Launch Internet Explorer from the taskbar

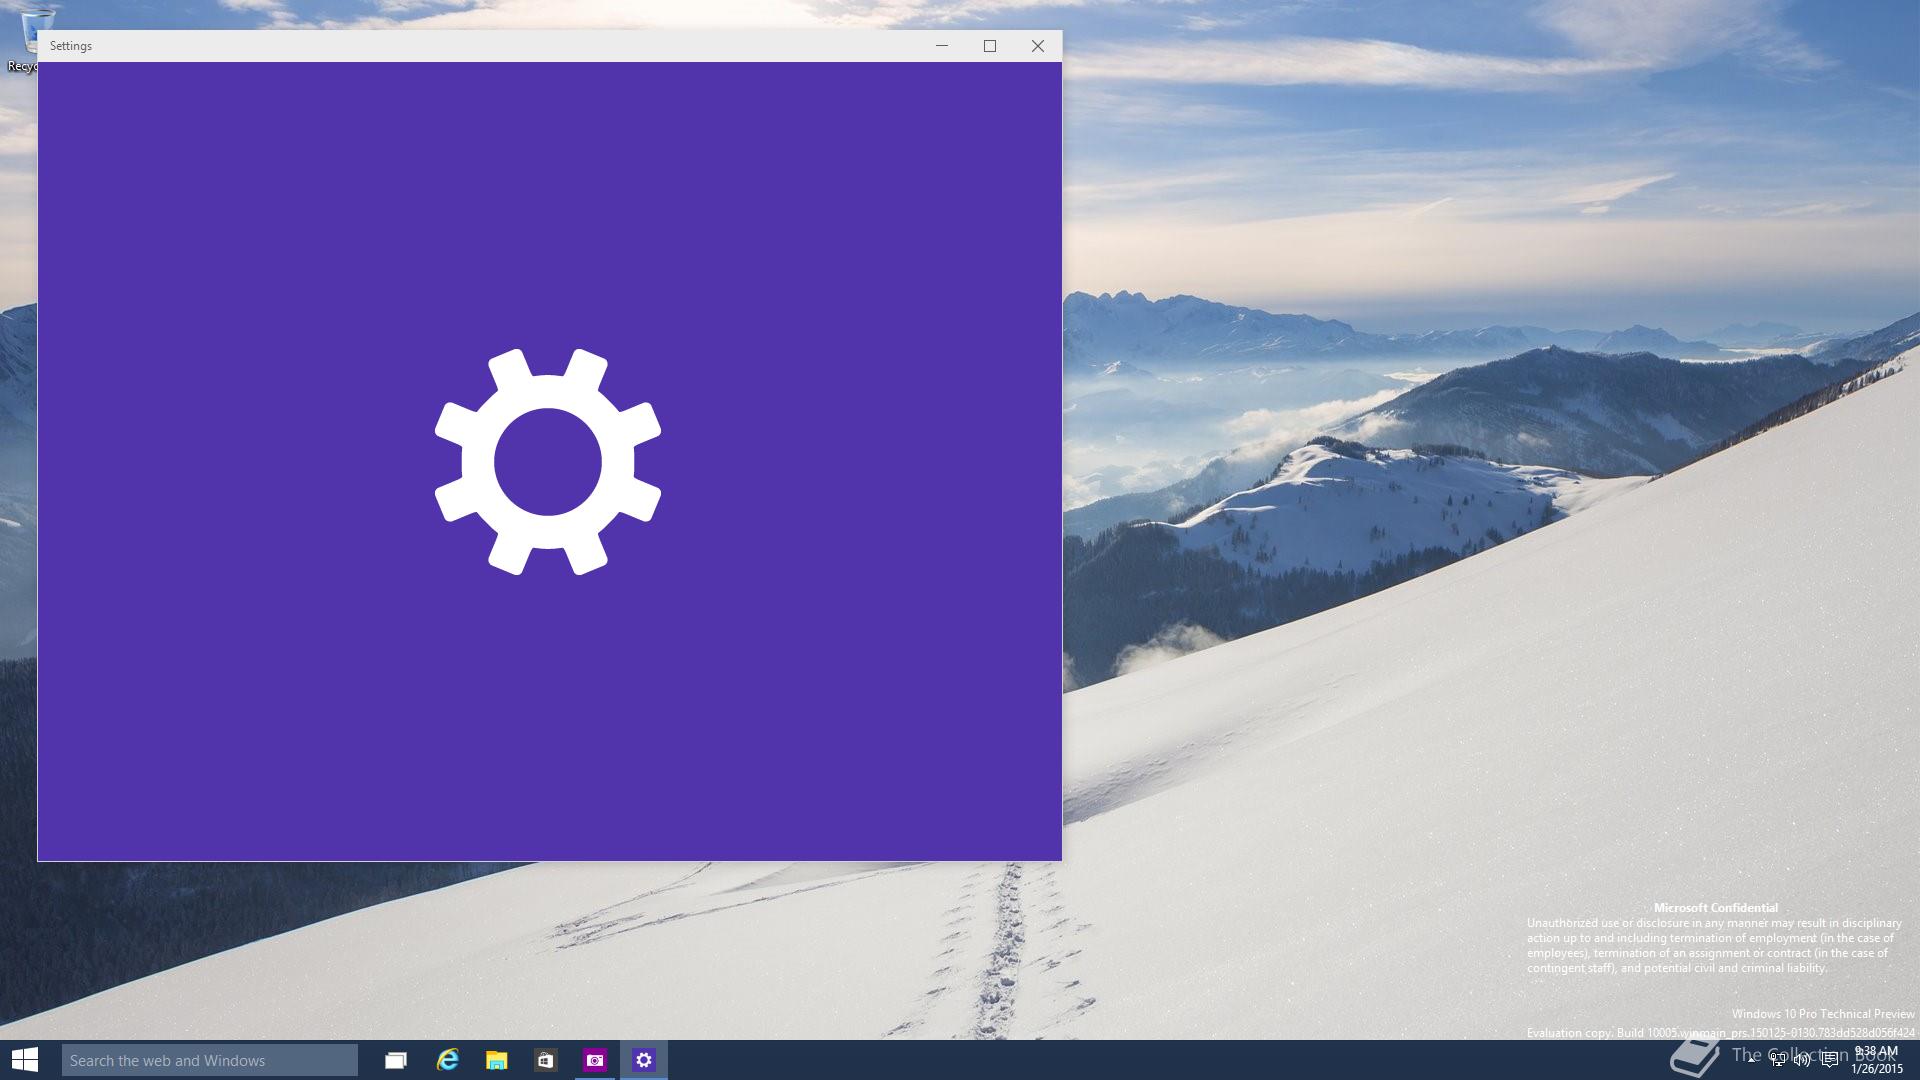click(447, 1060)
